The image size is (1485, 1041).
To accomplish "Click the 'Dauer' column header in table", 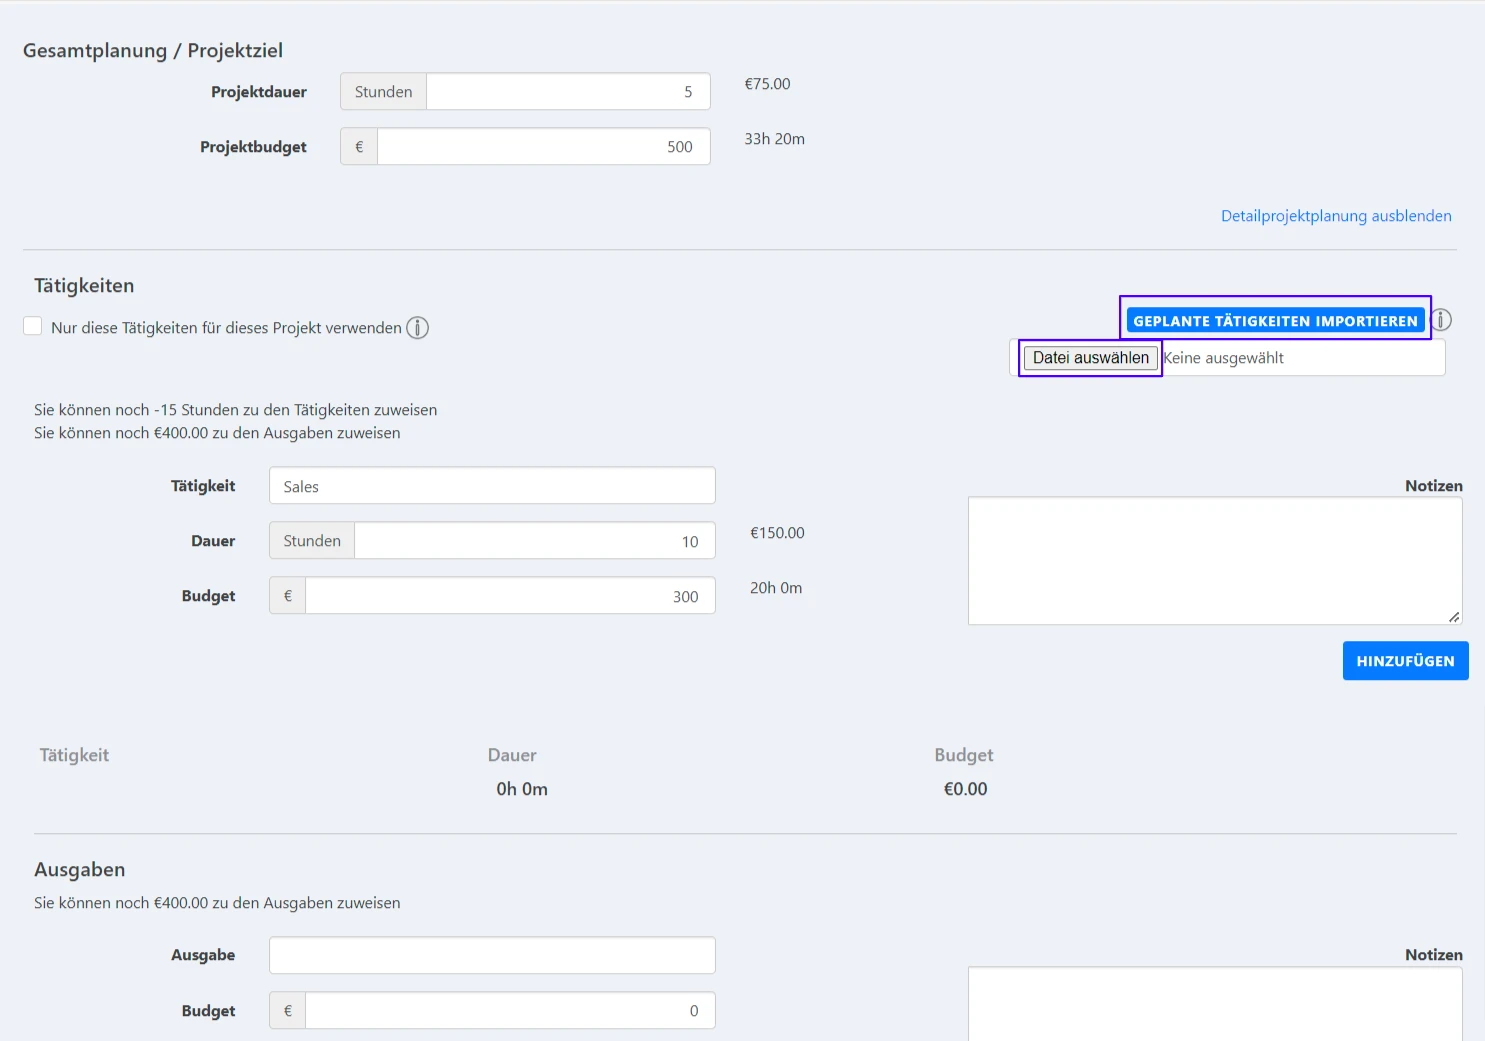I will coord(512,755).
